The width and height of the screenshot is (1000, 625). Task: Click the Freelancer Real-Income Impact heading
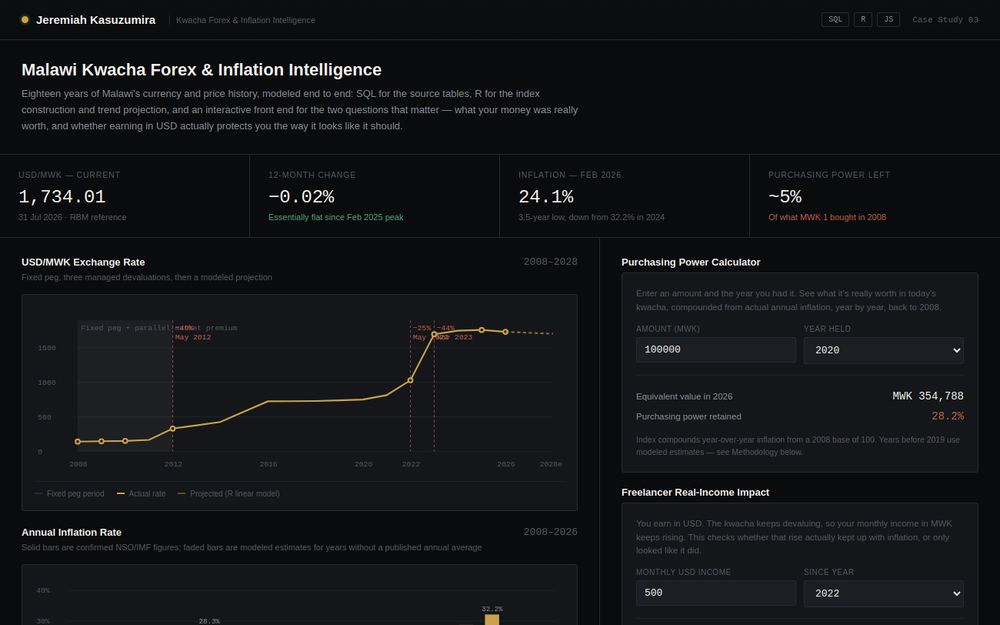[x=695, y=492]
